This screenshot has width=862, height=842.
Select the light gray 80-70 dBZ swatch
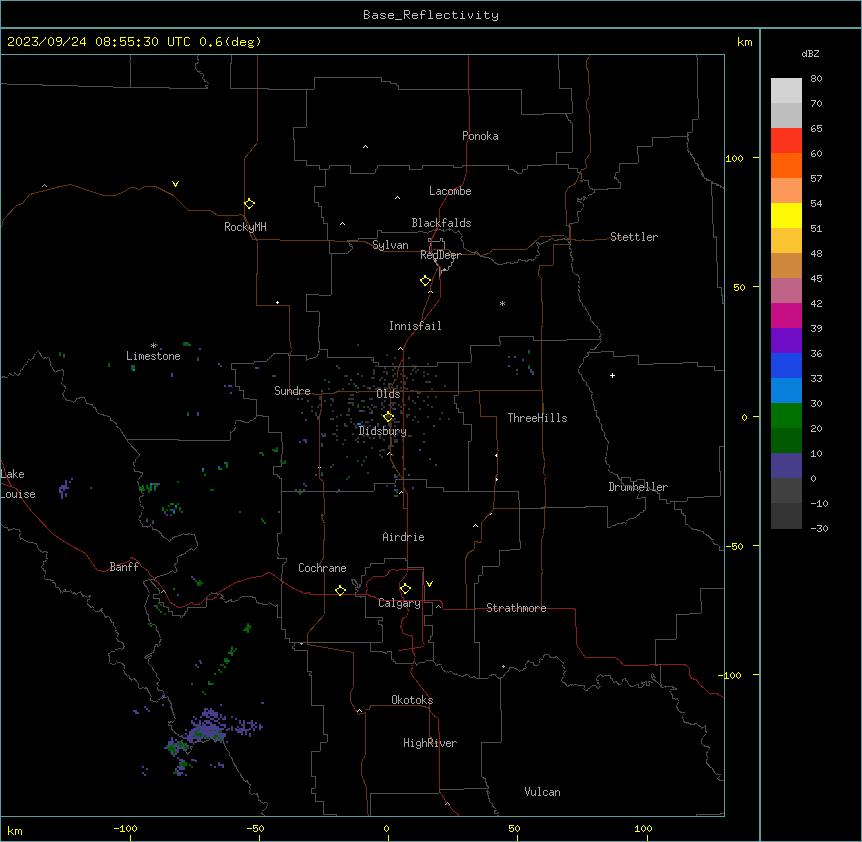coord(786,91)
